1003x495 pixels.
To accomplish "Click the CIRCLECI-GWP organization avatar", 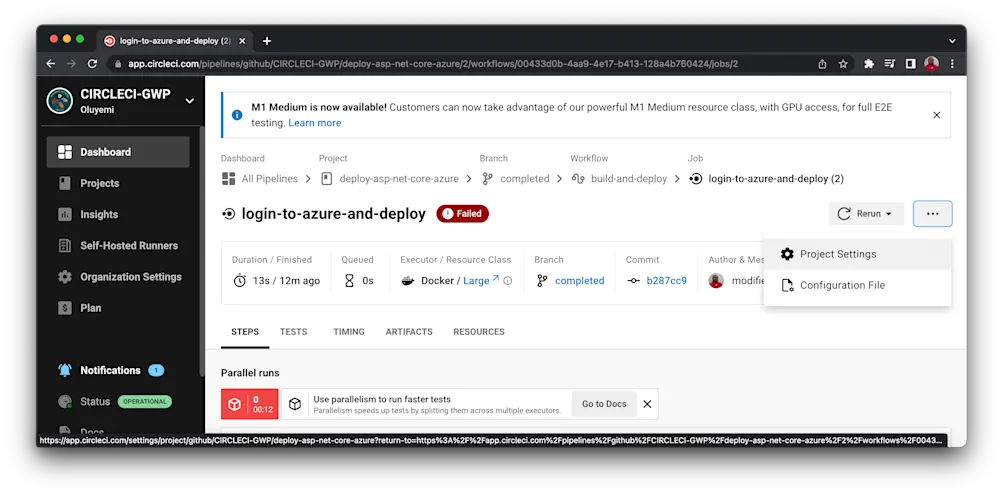I will tap(59, 101).
